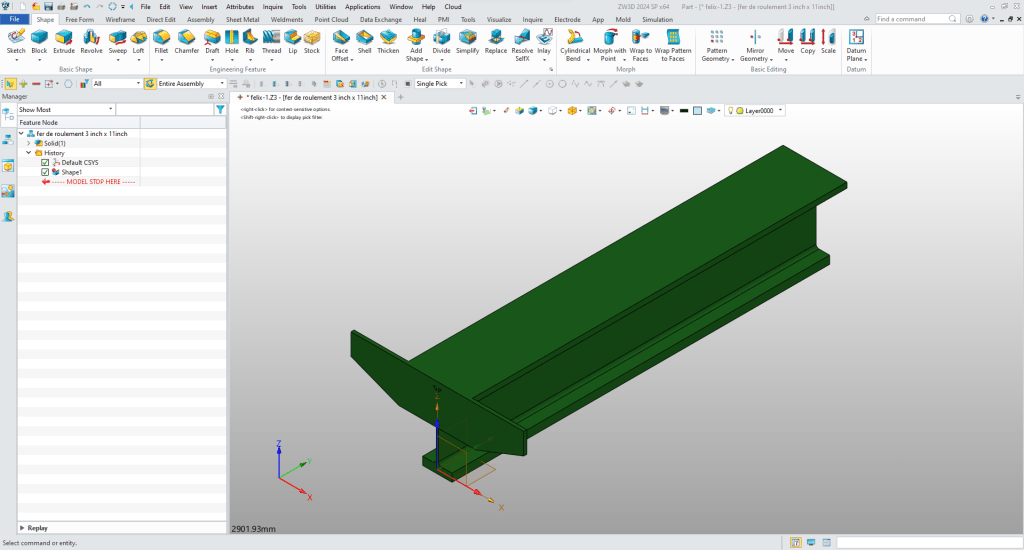This screenshot has width=1024, height=550.
Task: Open the Attributes menu
Action: click(240, 7)
